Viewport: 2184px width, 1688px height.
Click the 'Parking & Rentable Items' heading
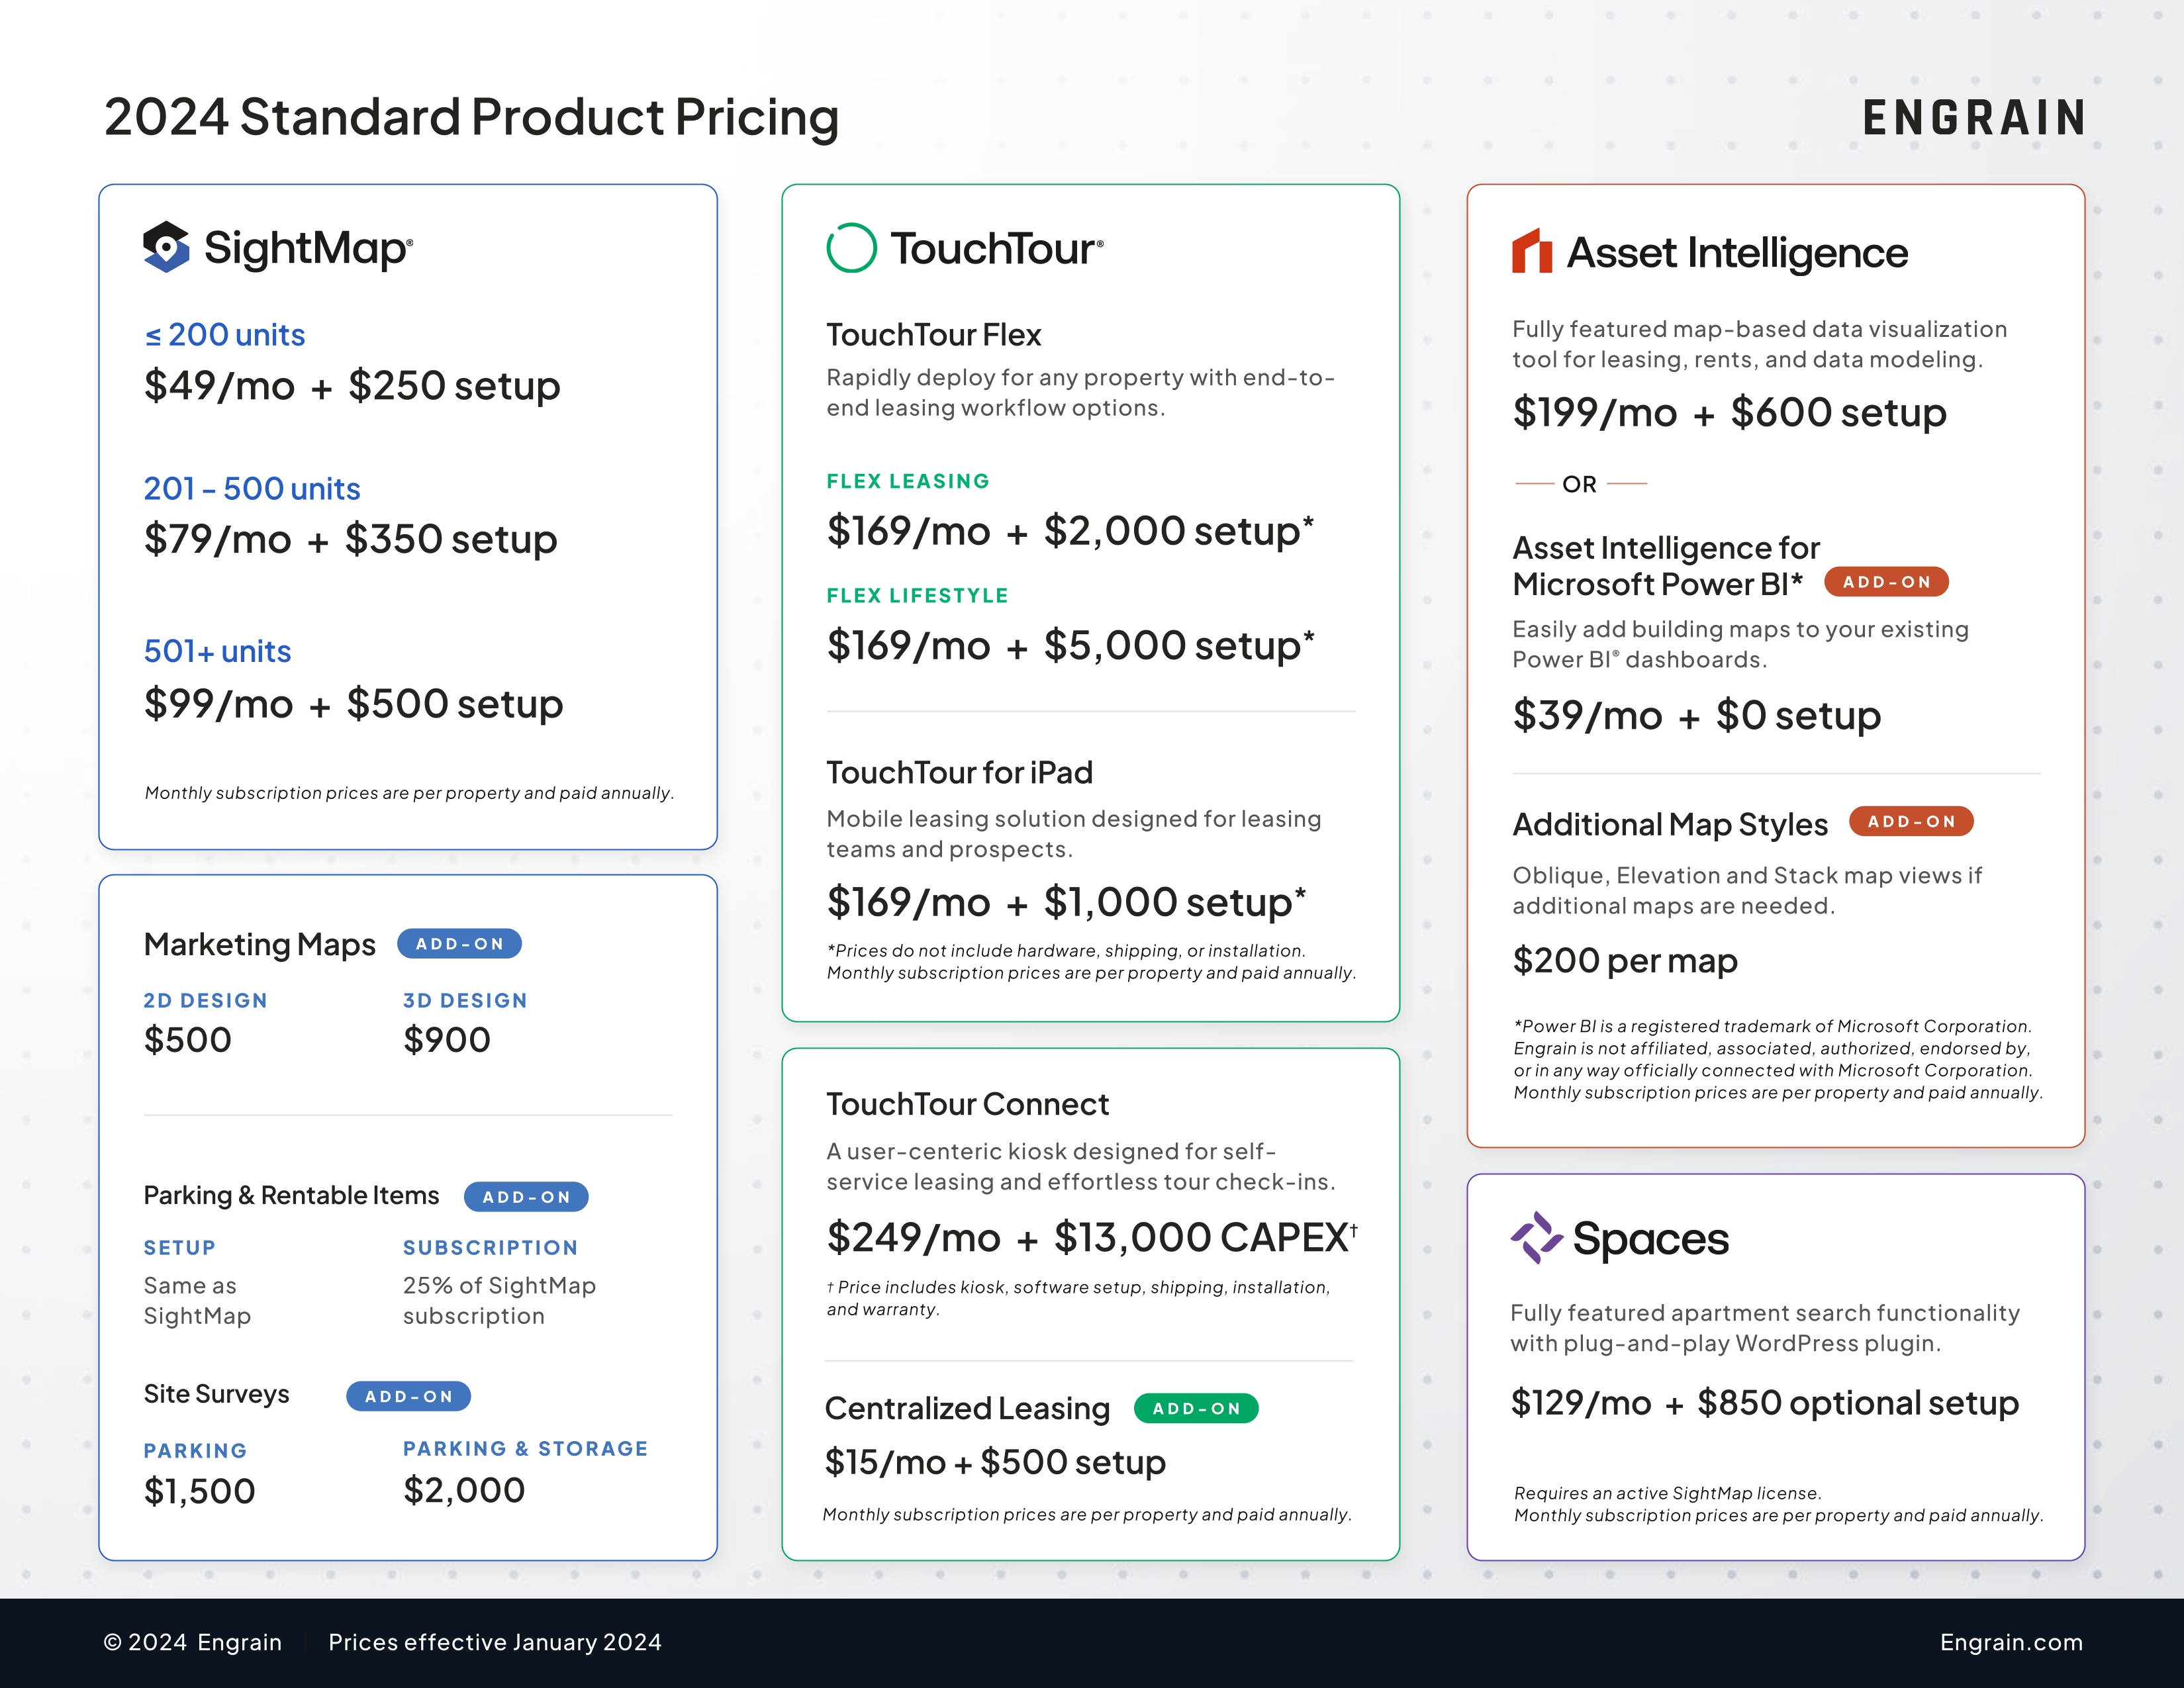pos(292,1196)
